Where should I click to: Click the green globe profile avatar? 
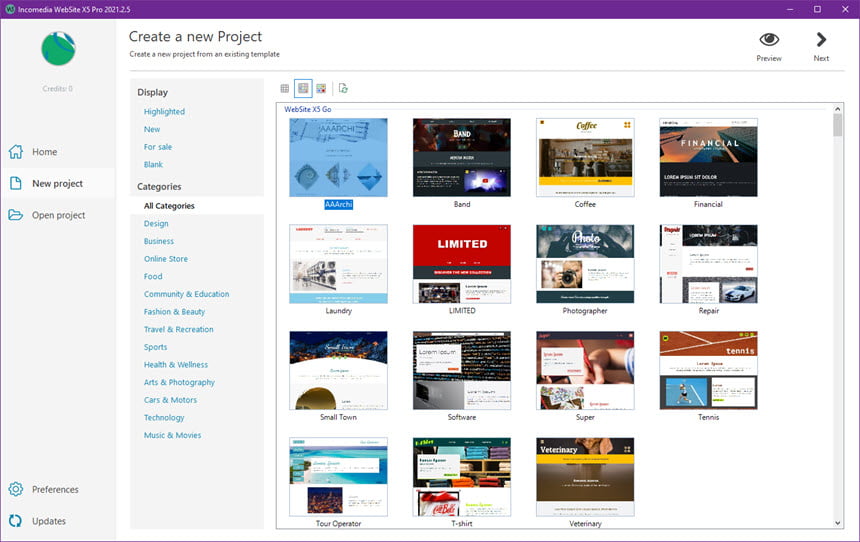[58, 49]
